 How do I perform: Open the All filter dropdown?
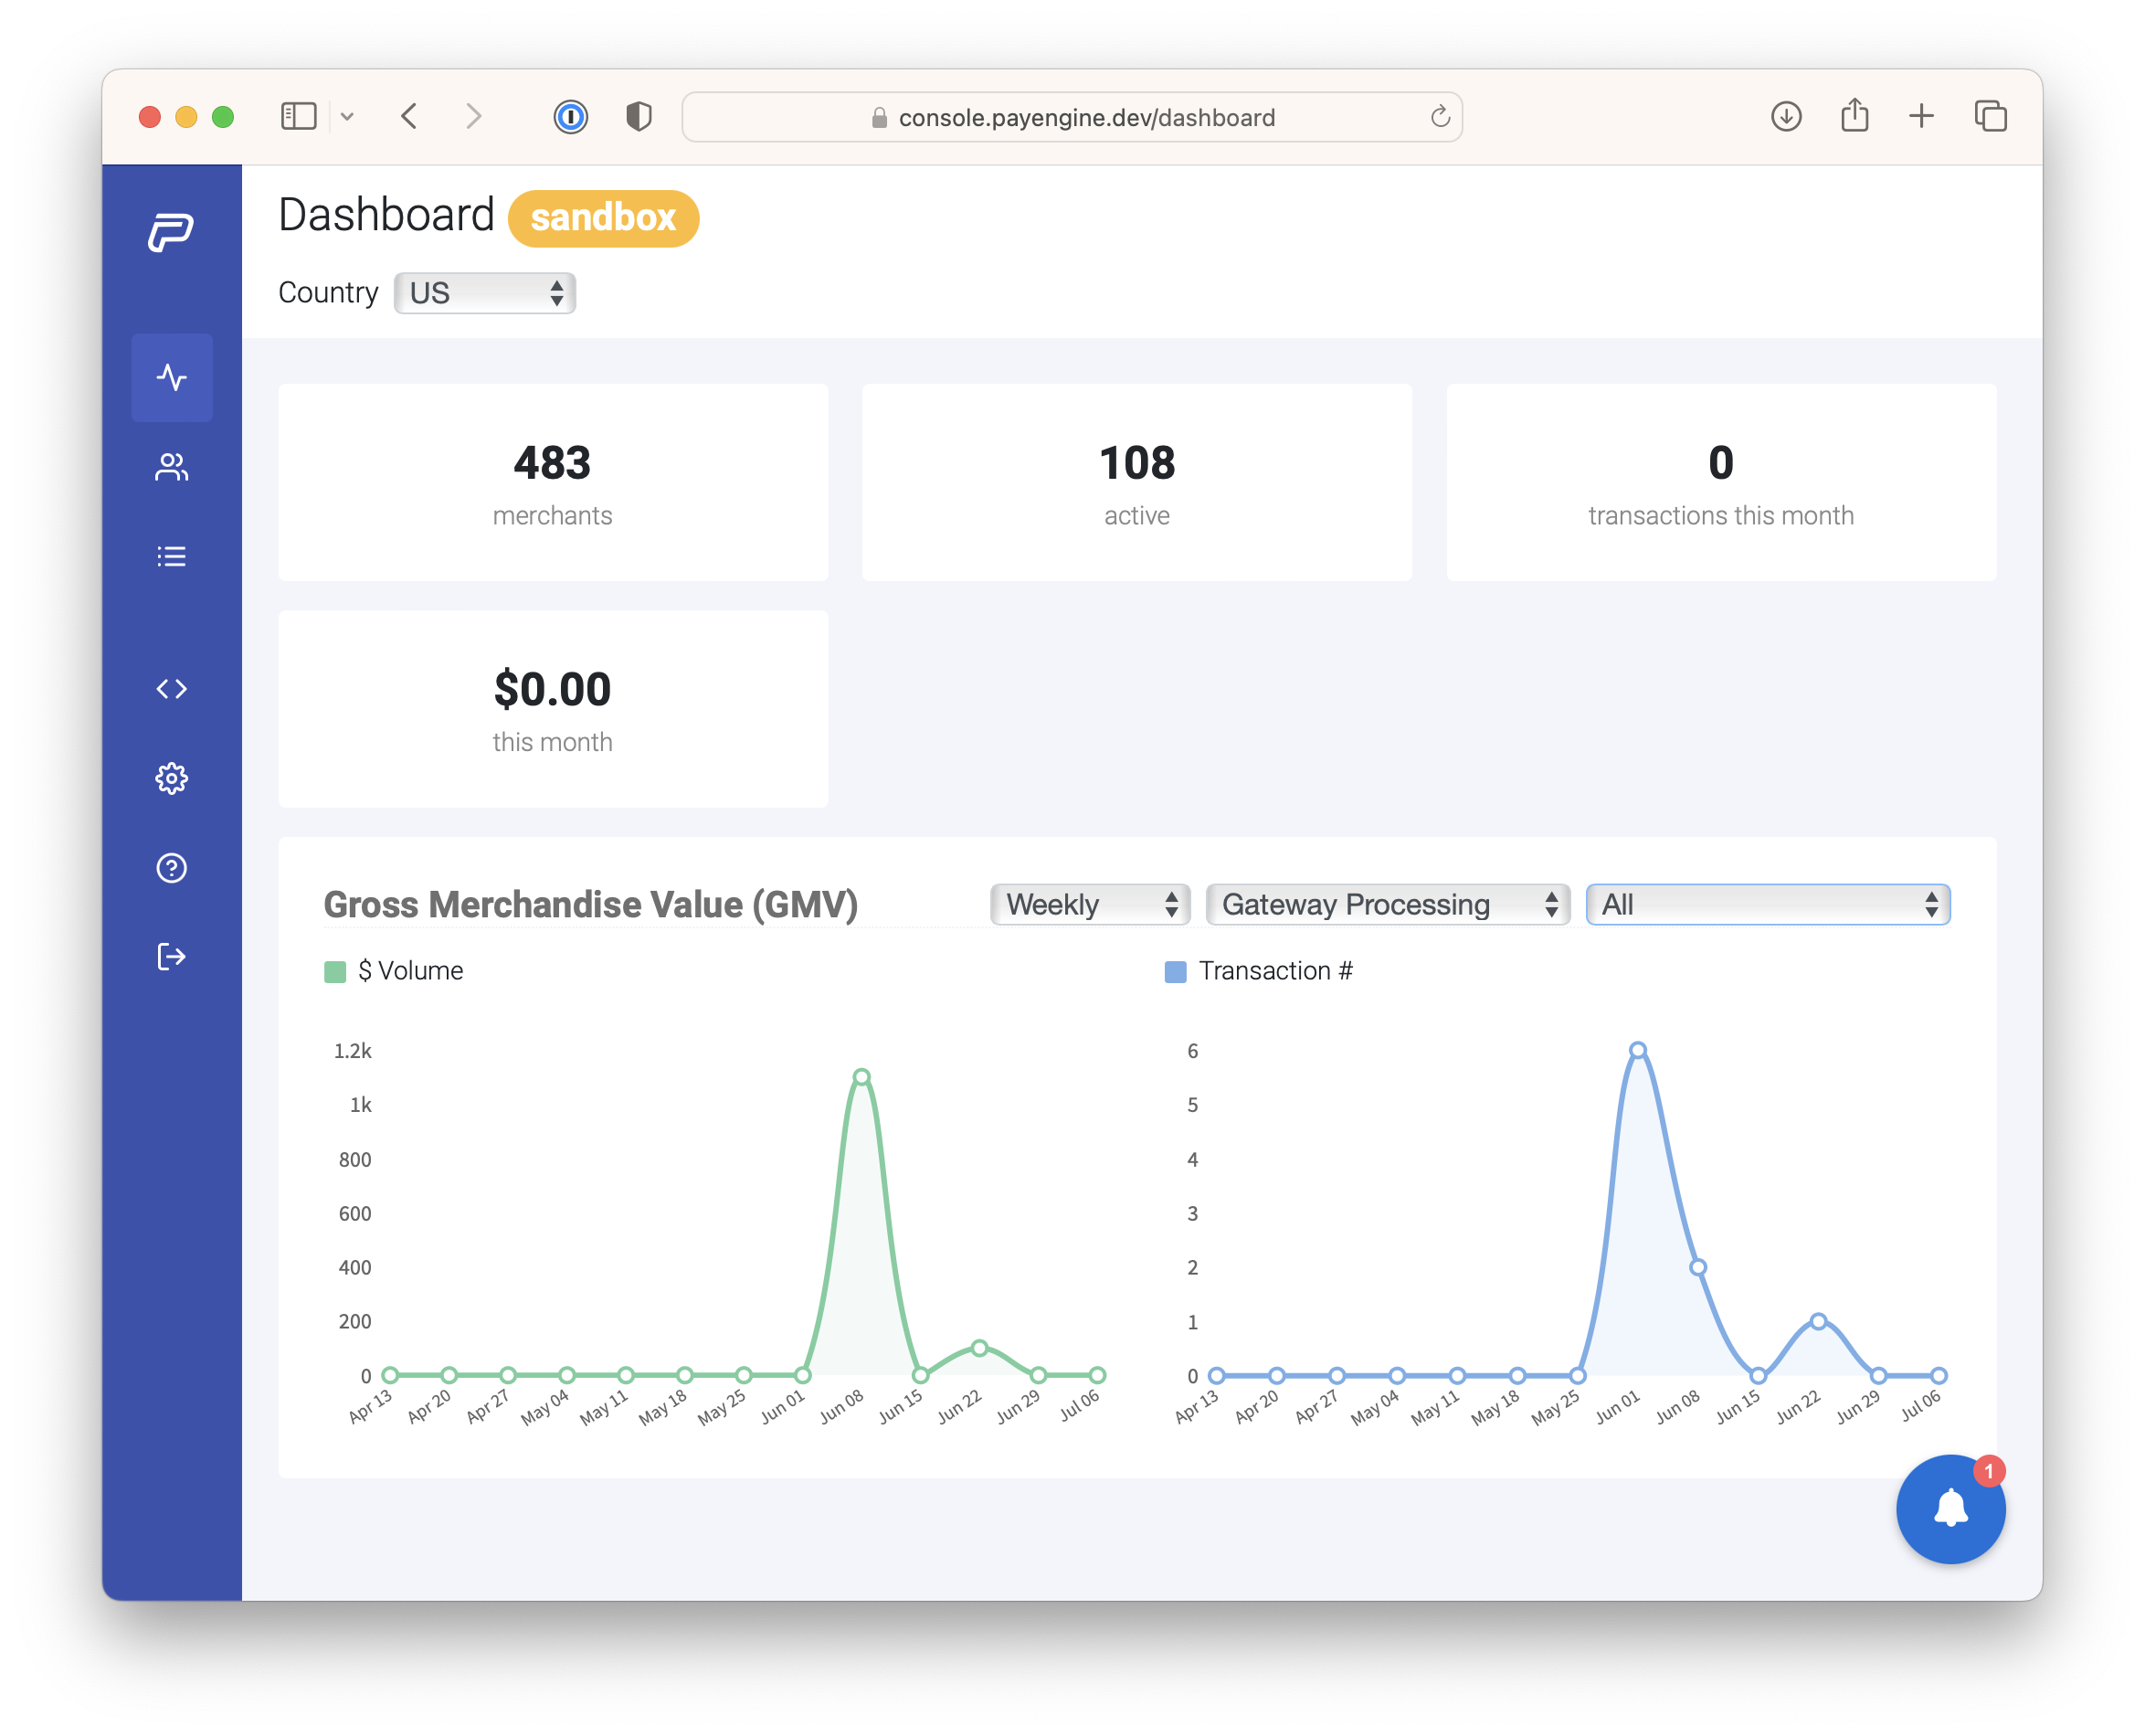click(x=1767, y=904)
